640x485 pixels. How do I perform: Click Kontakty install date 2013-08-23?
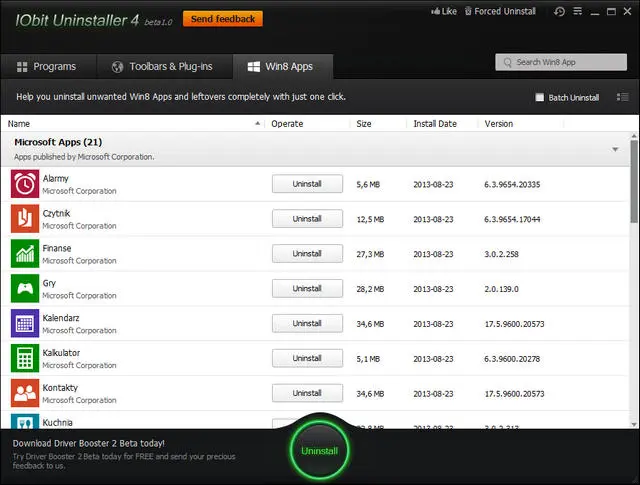coord(433,394)
